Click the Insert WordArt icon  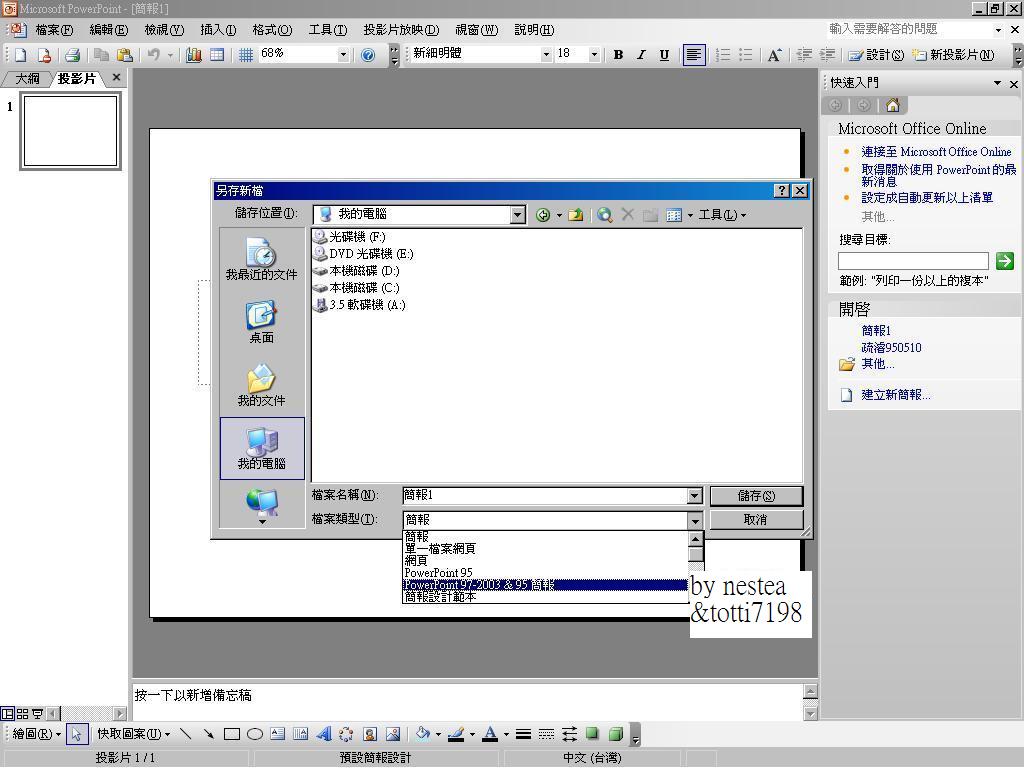(323, 734)
